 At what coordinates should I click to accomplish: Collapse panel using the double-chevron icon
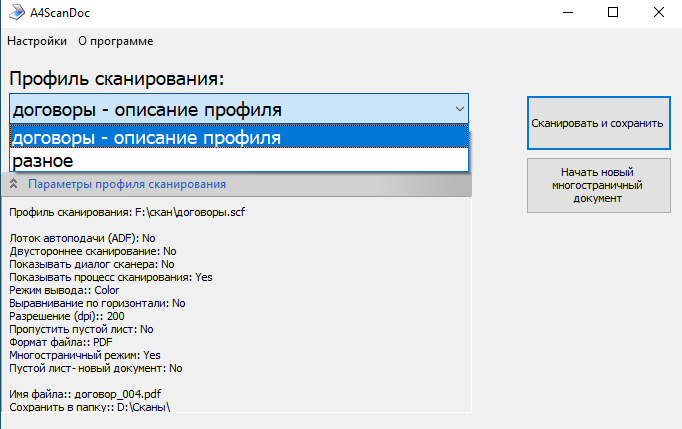click(x=15, y=184)
